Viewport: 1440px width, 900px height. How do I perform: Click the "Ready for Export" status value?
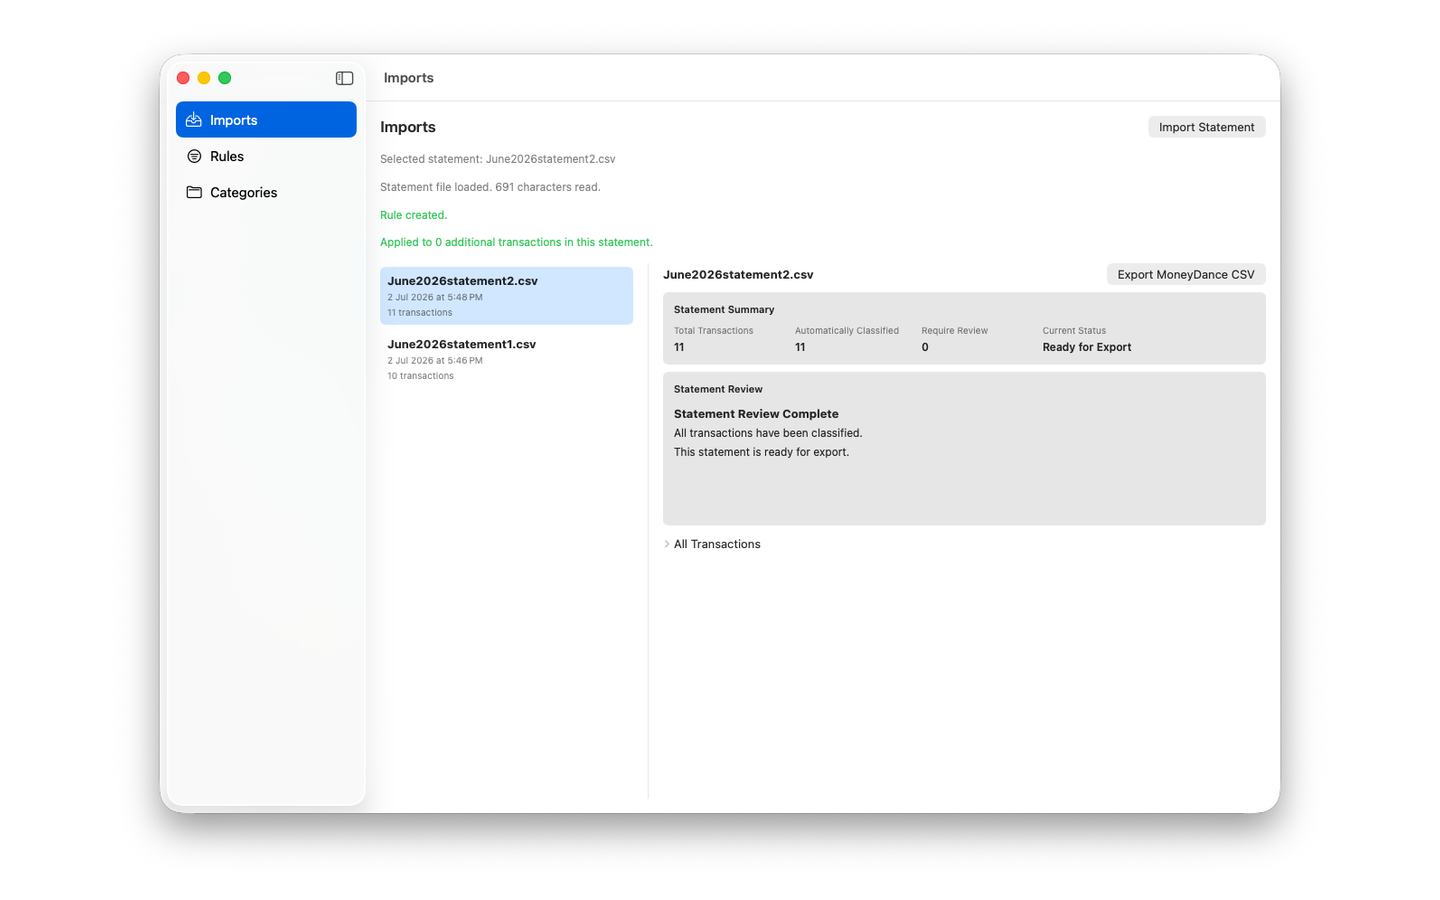click(1087, 347)
